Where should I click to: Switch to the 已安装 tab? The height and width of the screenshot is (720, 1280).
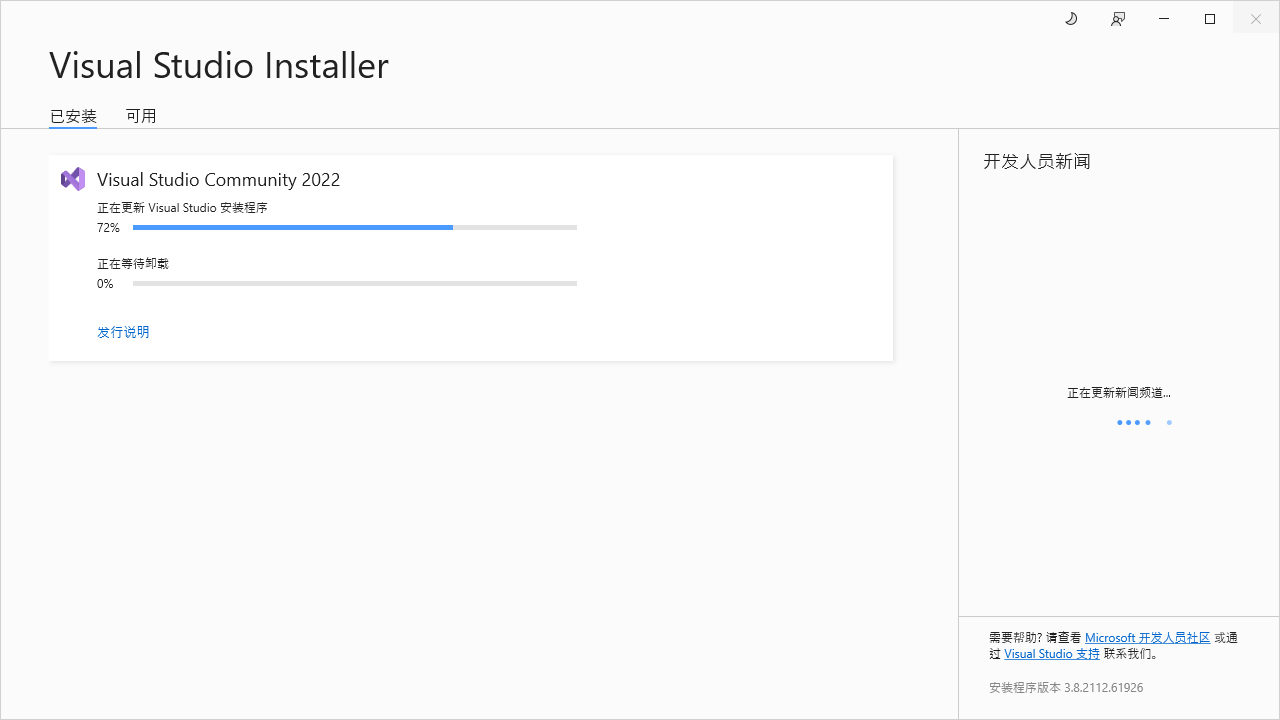73,116
